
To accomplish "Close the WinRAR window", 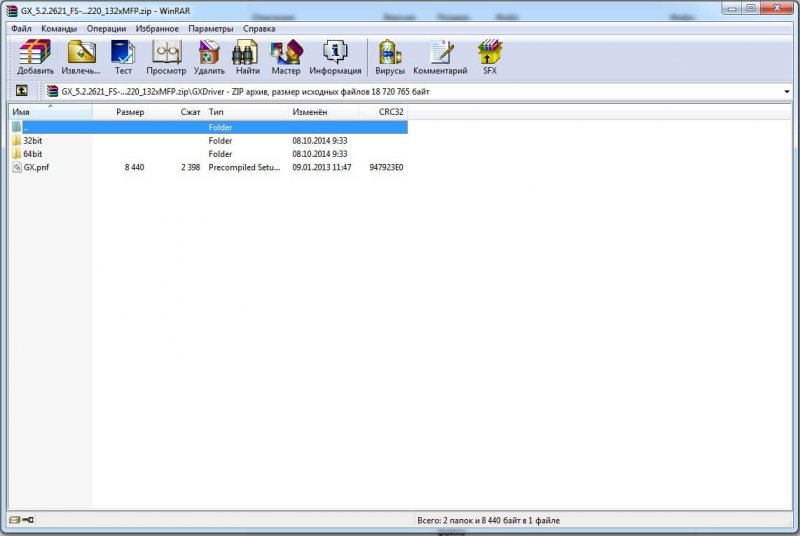I will pyautogui.click(x=777, y=8).
